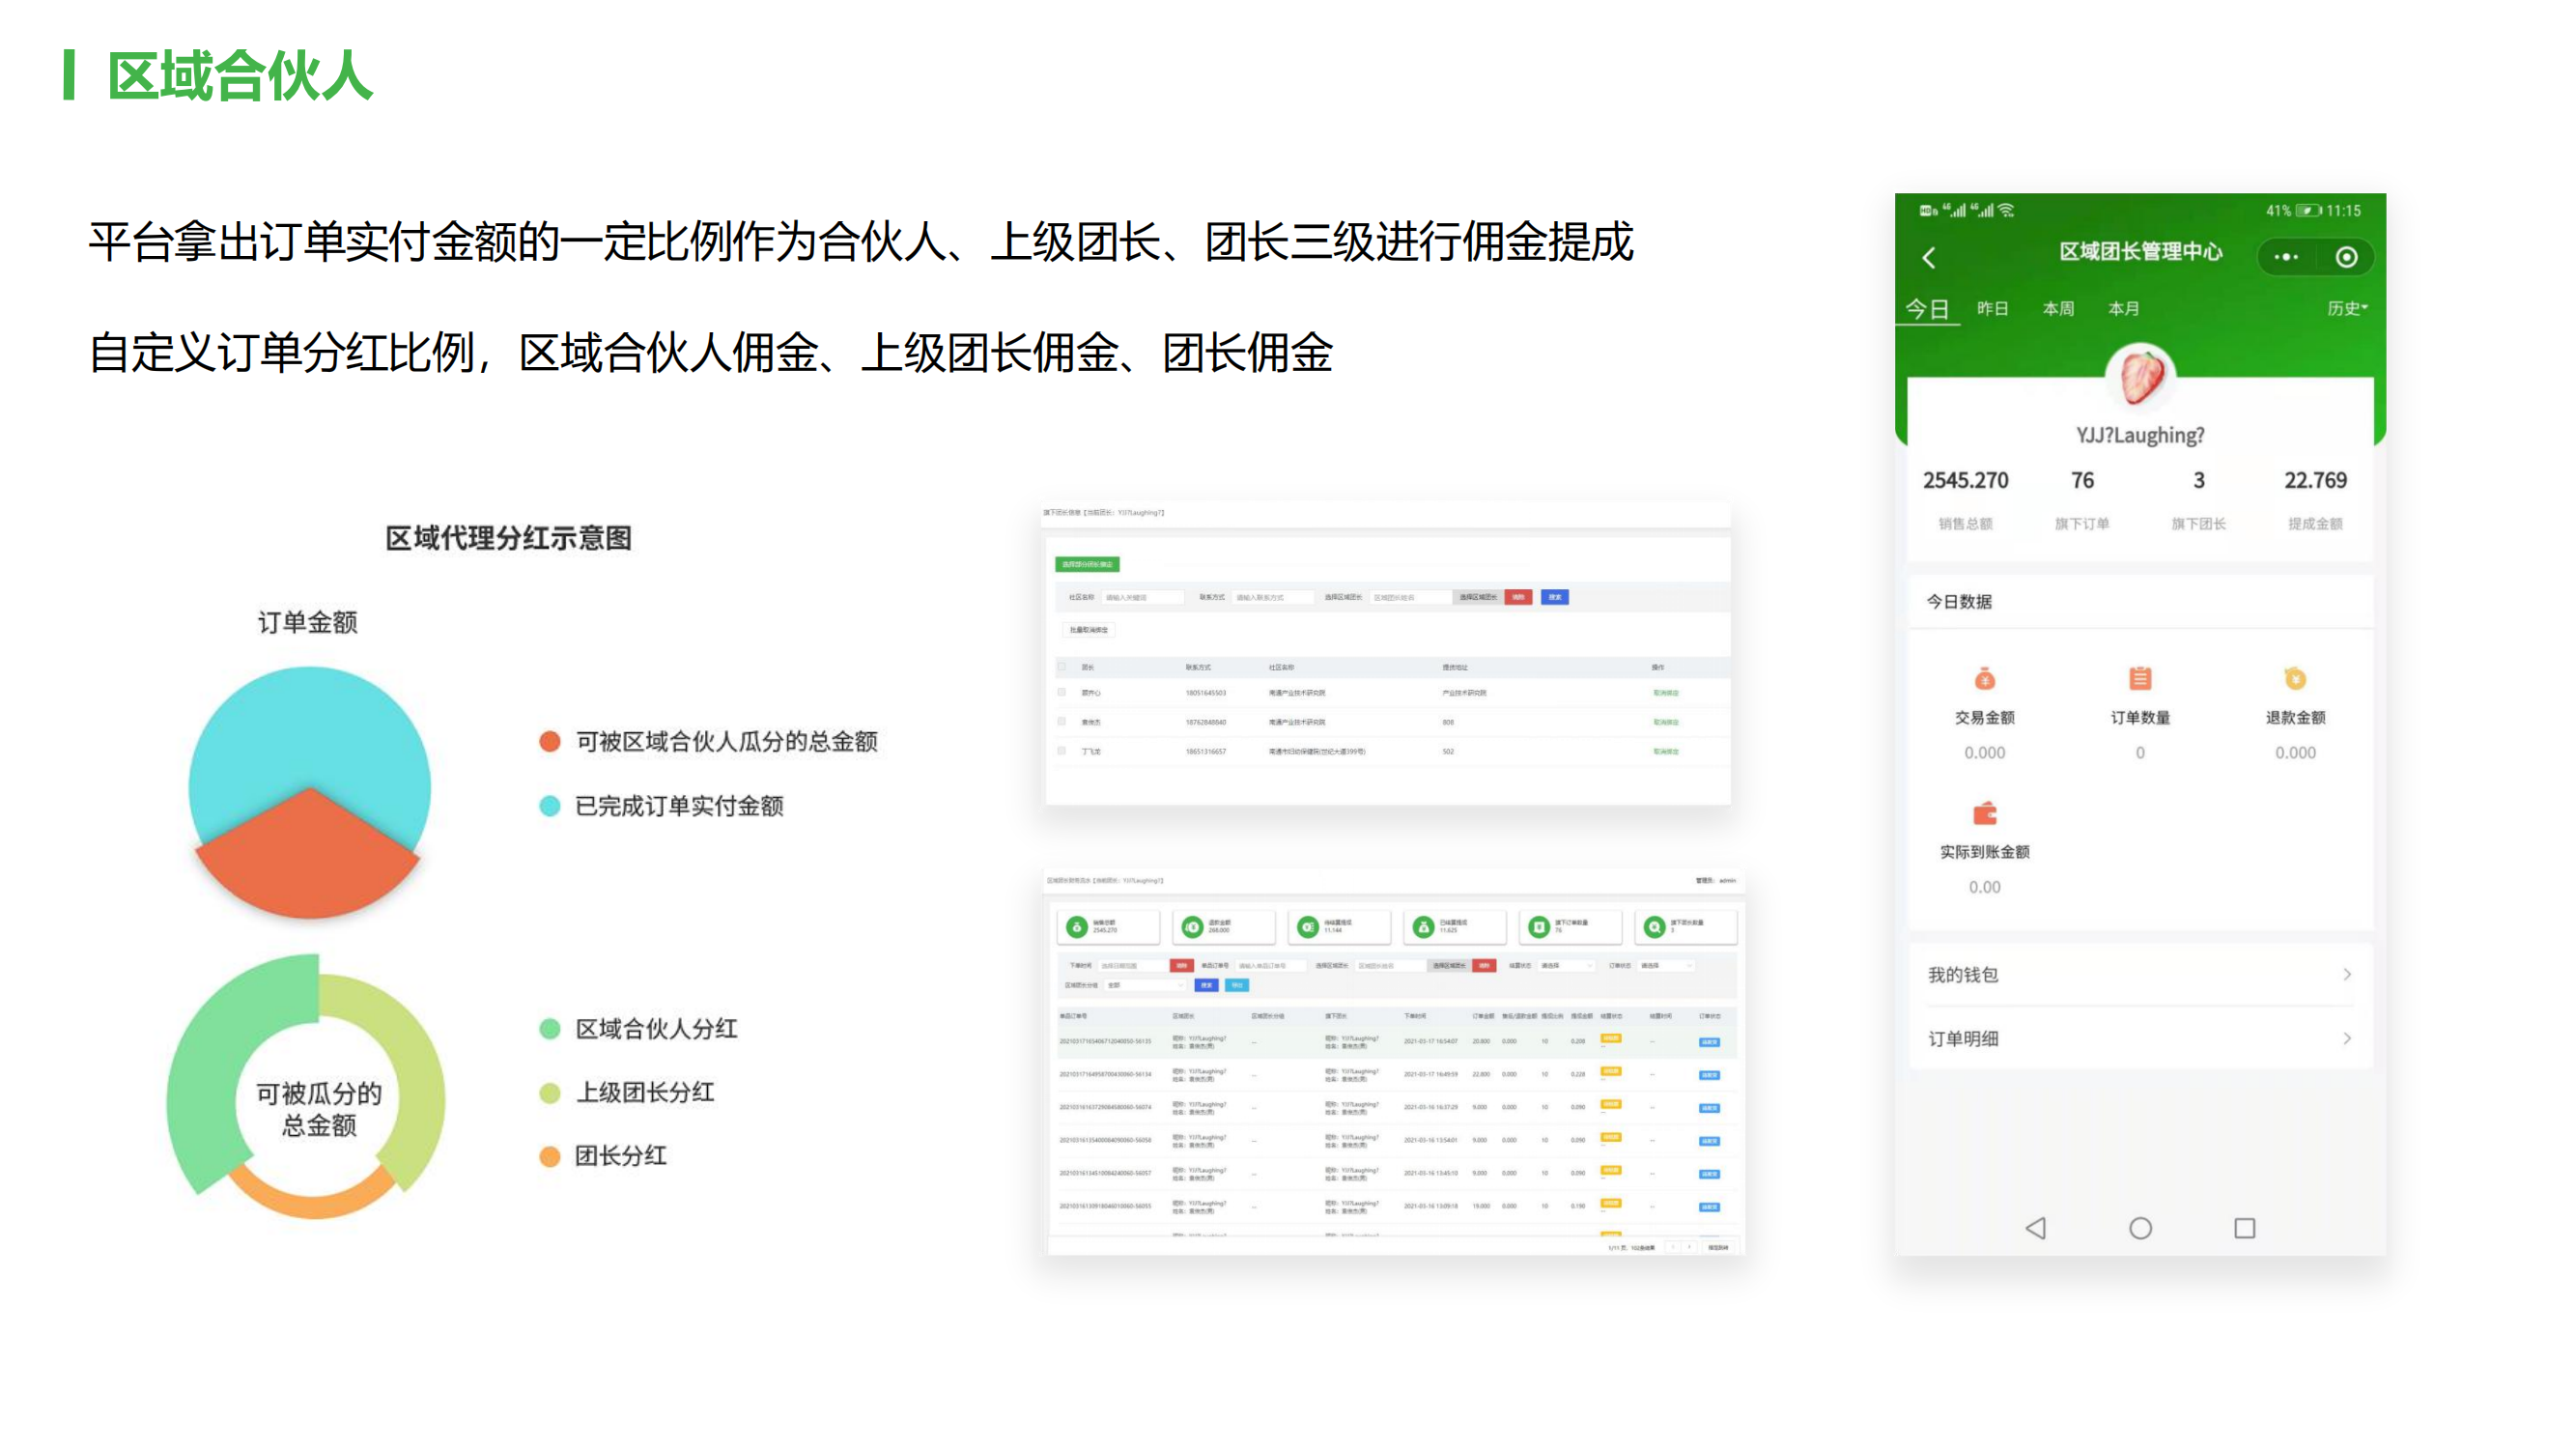Open the 我的钱包 row chevron
This screenshot has width=2576, height=1449.
click(x=2347, y=974)
